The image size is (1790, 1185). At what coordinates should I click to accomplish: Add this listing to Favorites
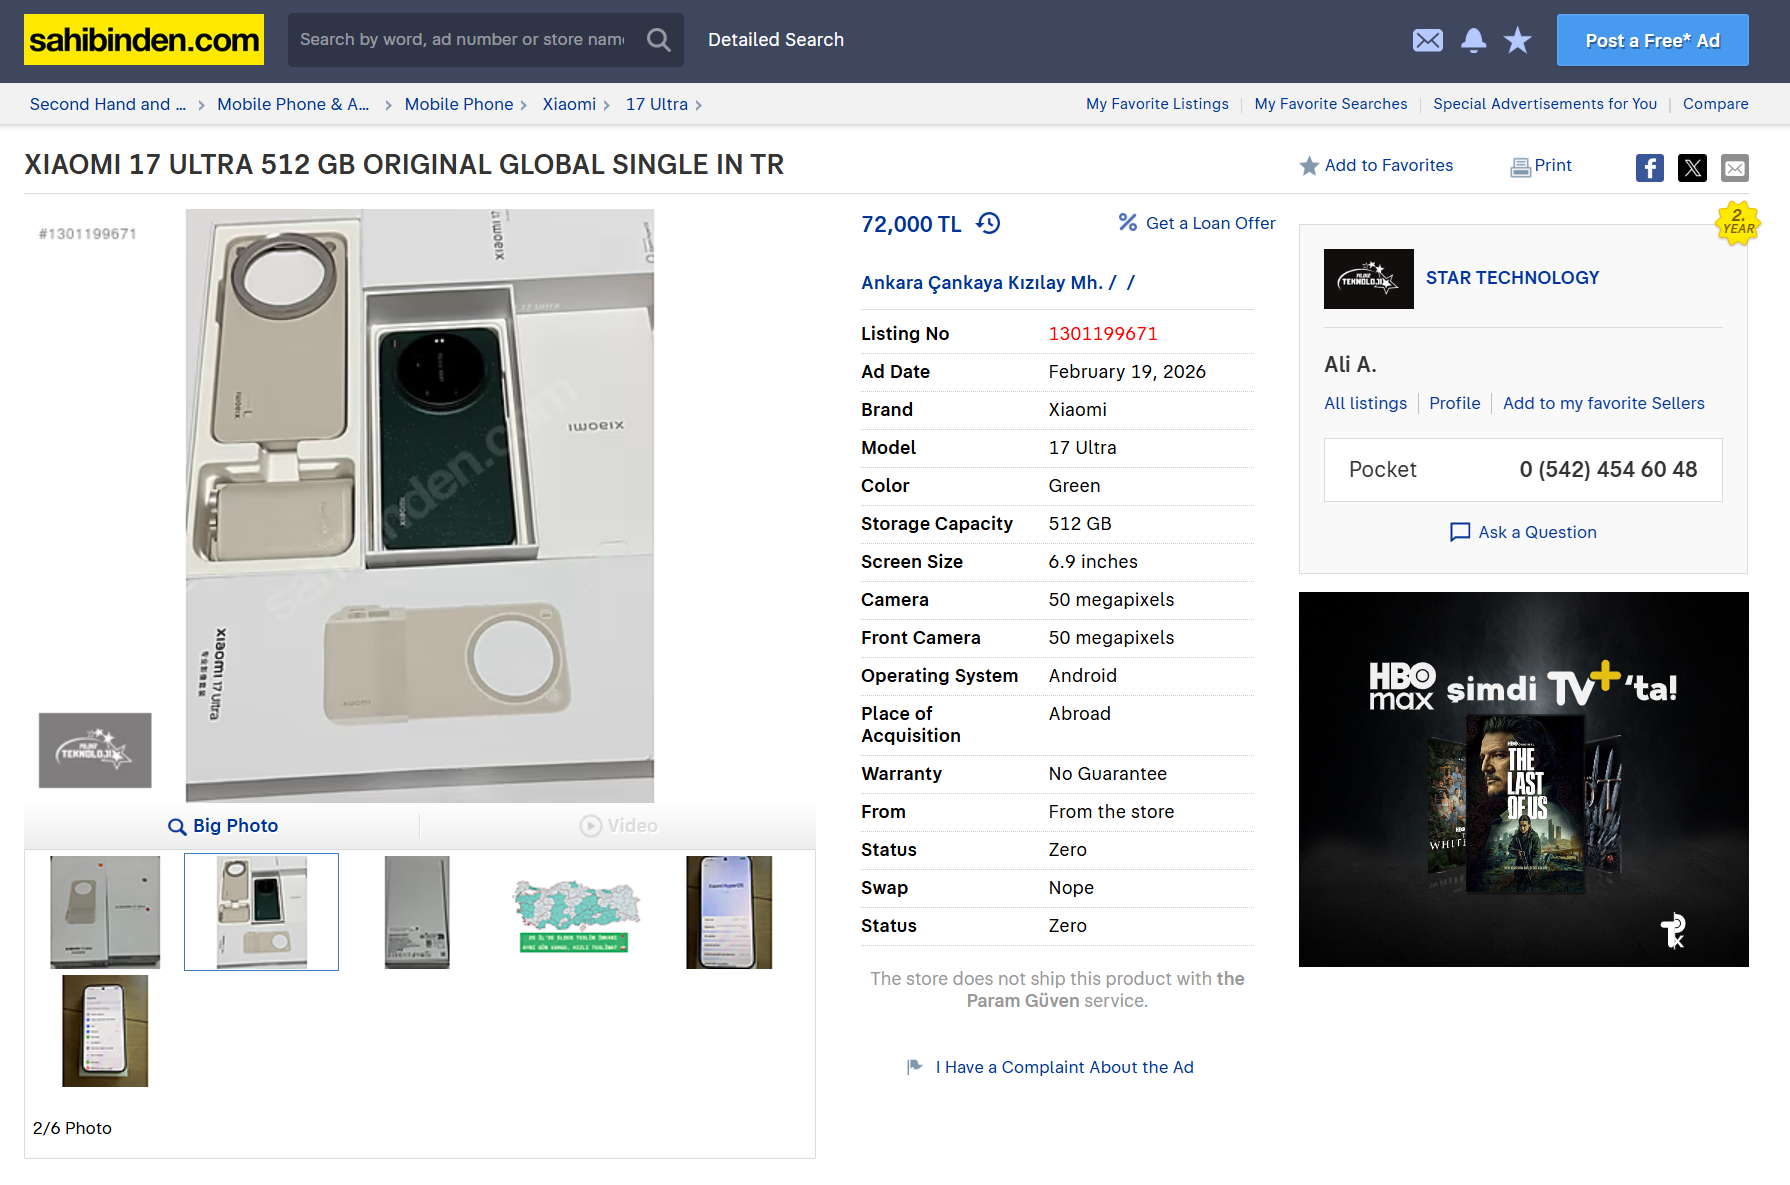click(1376, 166)
